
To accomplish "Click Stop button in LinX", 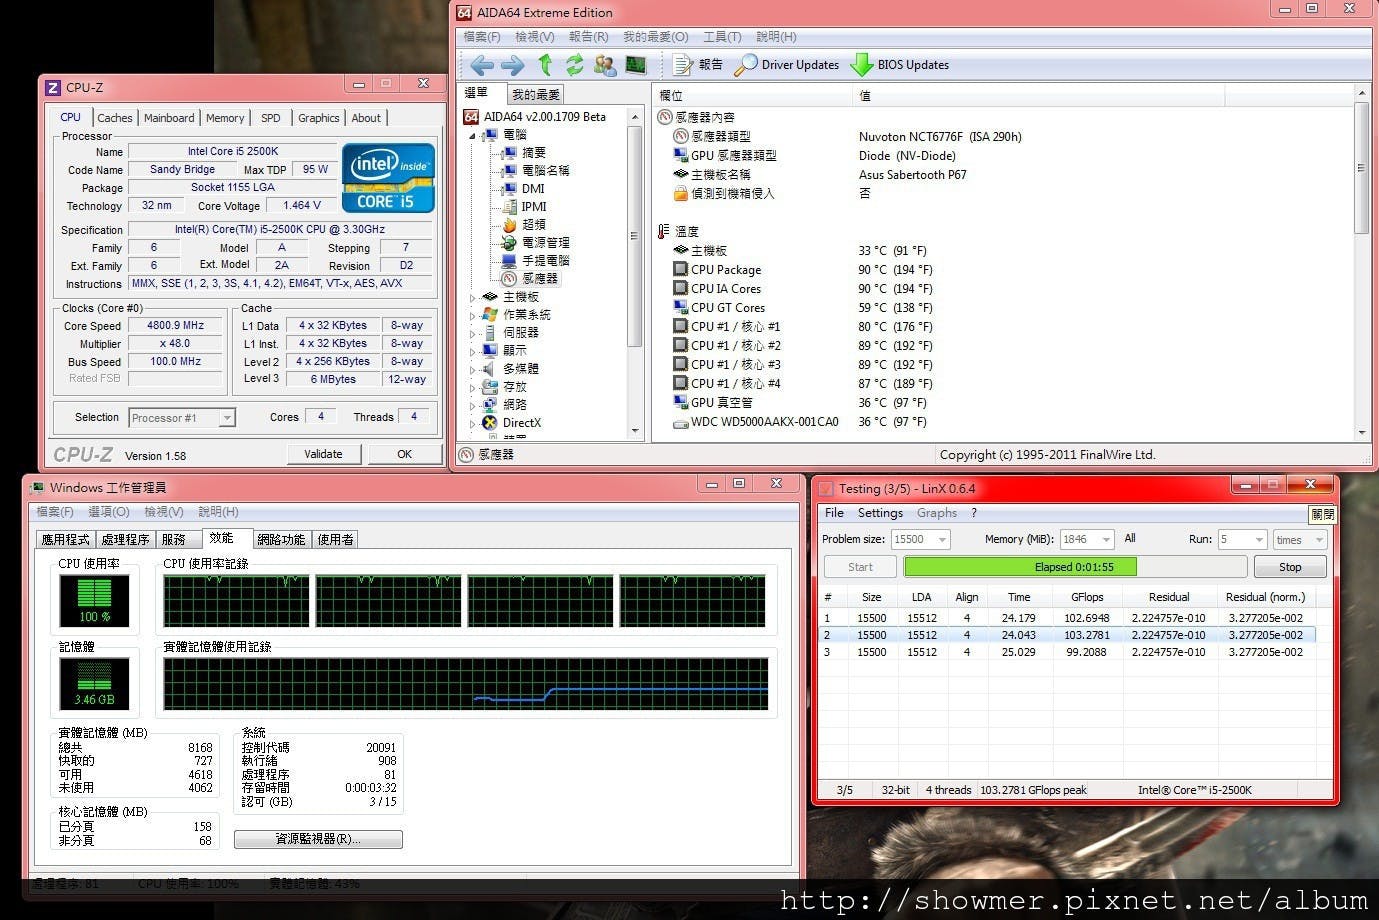I will [1290, 567].
